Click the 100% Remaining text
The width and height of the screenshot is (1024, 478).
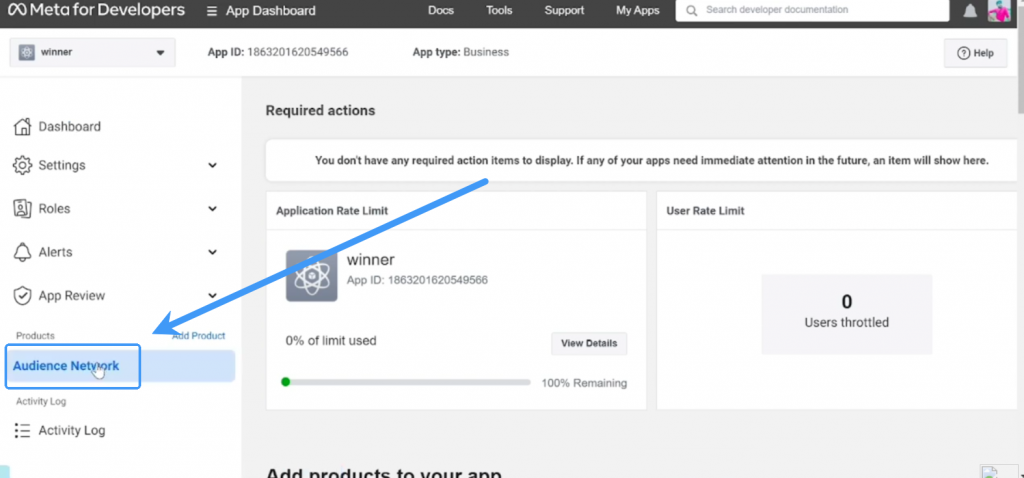click(x=584, y=383)
